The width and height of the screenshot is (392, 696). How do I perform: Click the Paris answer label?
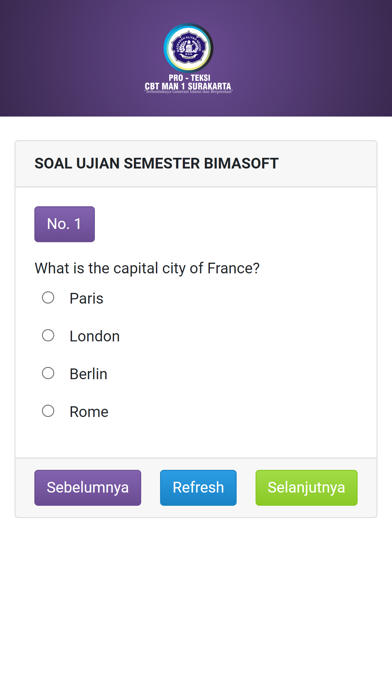click(x=86, y=298)
